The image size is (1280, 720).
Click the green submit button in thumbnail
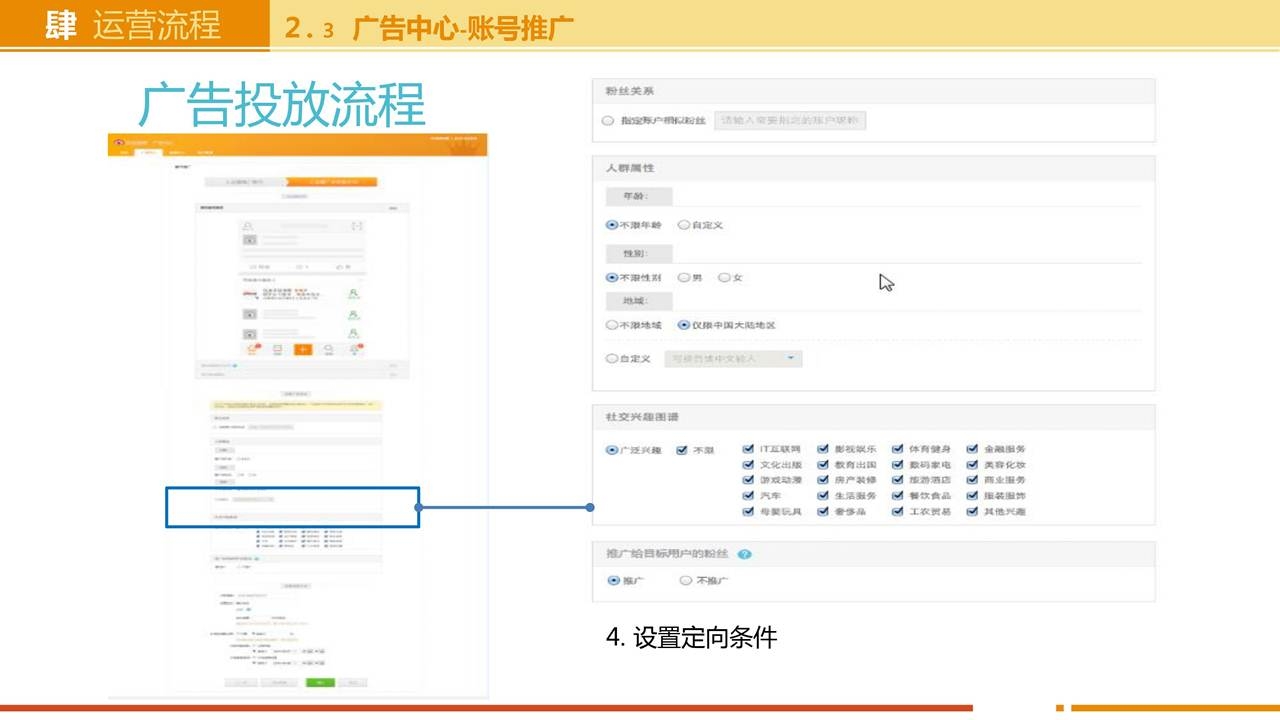tap(319, 682)
